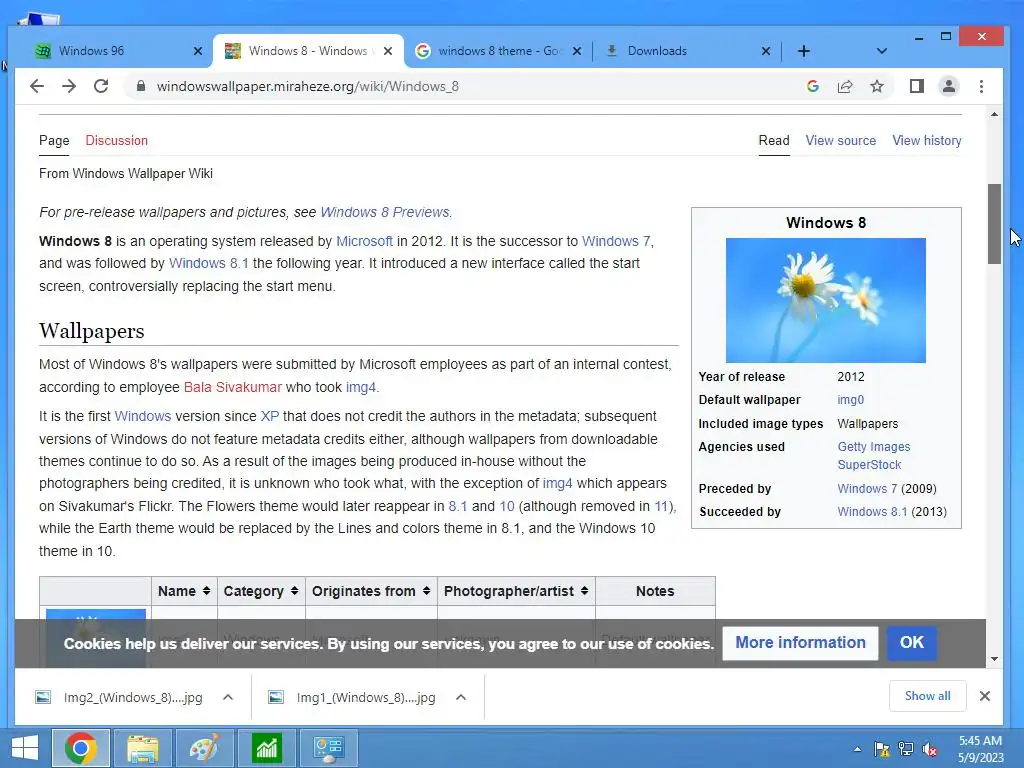Screen dimensions: 1024x768
Task: Open the side panel
Action: pos(917,86)
